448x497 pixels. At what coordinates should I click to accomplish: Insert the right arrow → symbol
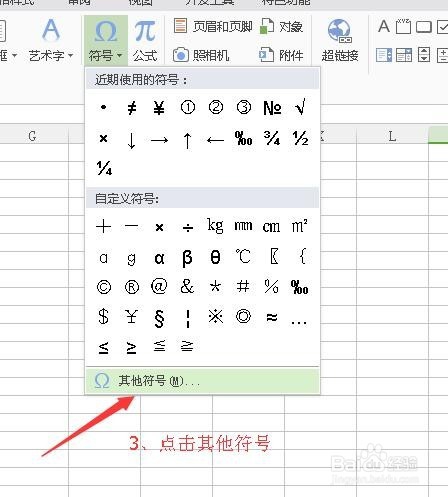click(x=159, y=140)
